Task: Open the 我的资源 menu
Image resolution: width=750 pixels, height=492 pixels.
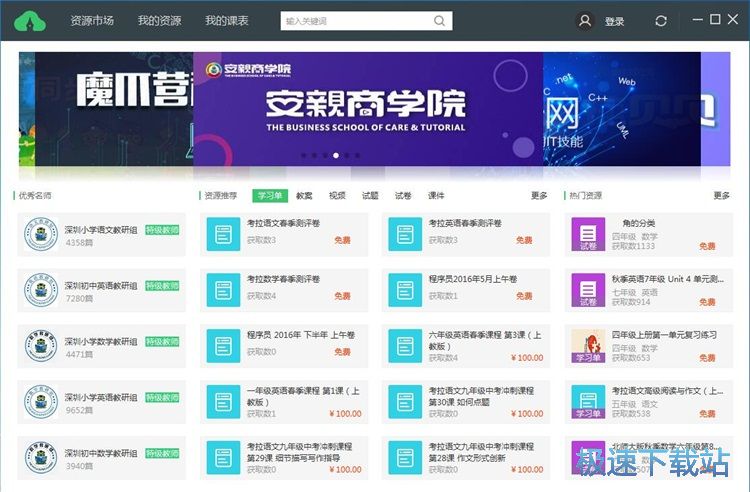Action: tap(159, 21)
